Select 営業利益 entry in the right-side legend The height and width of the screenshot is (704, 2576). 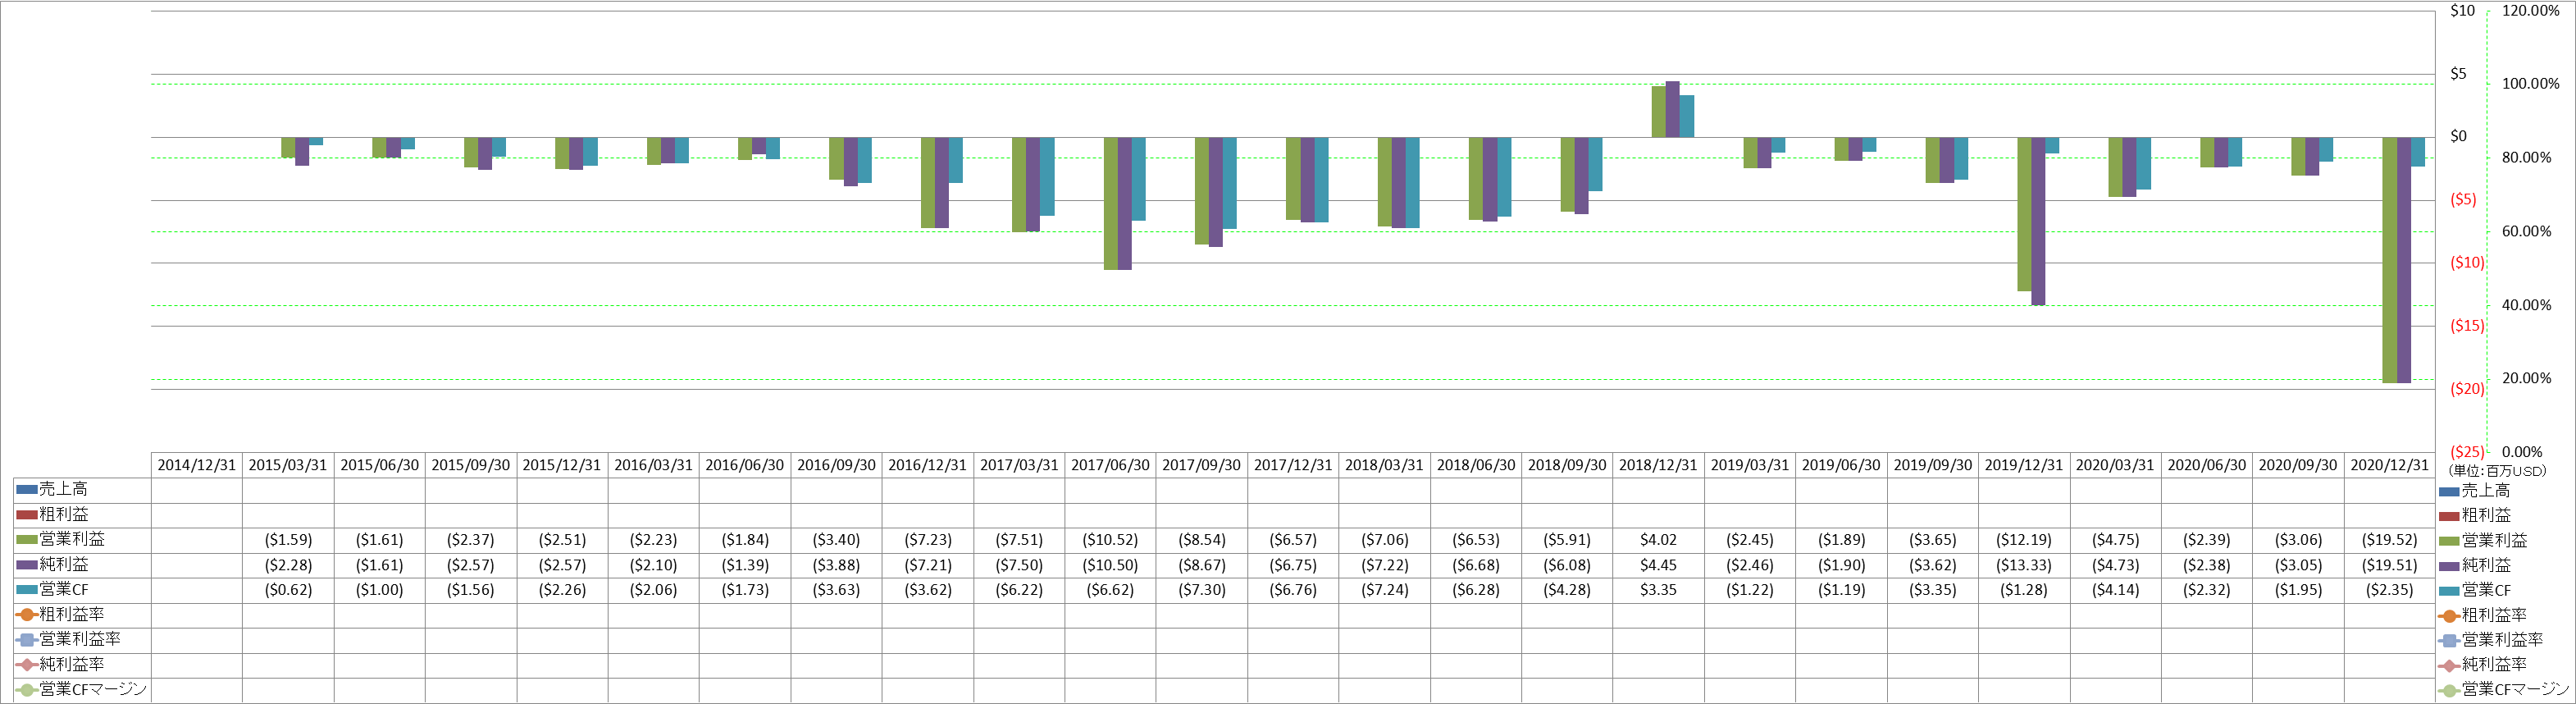point(2483,541)
